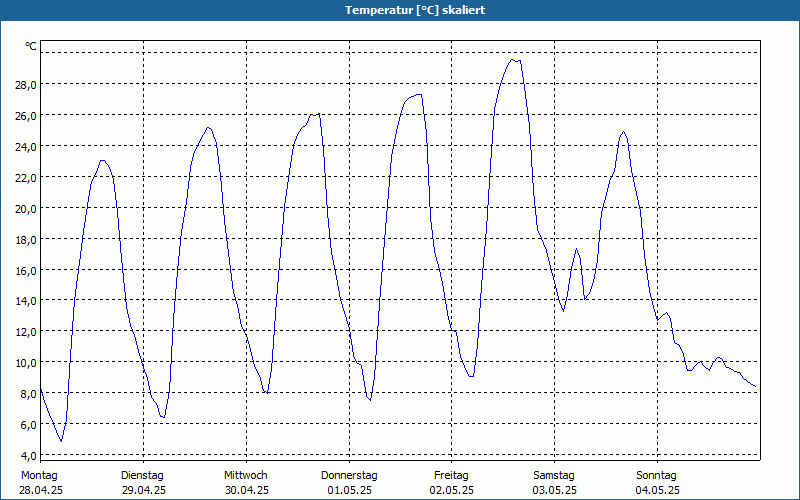Click the Mittwoch day label
Viewport: 800px width, 500px height.
pyautogui.click(x=246, y=476)
